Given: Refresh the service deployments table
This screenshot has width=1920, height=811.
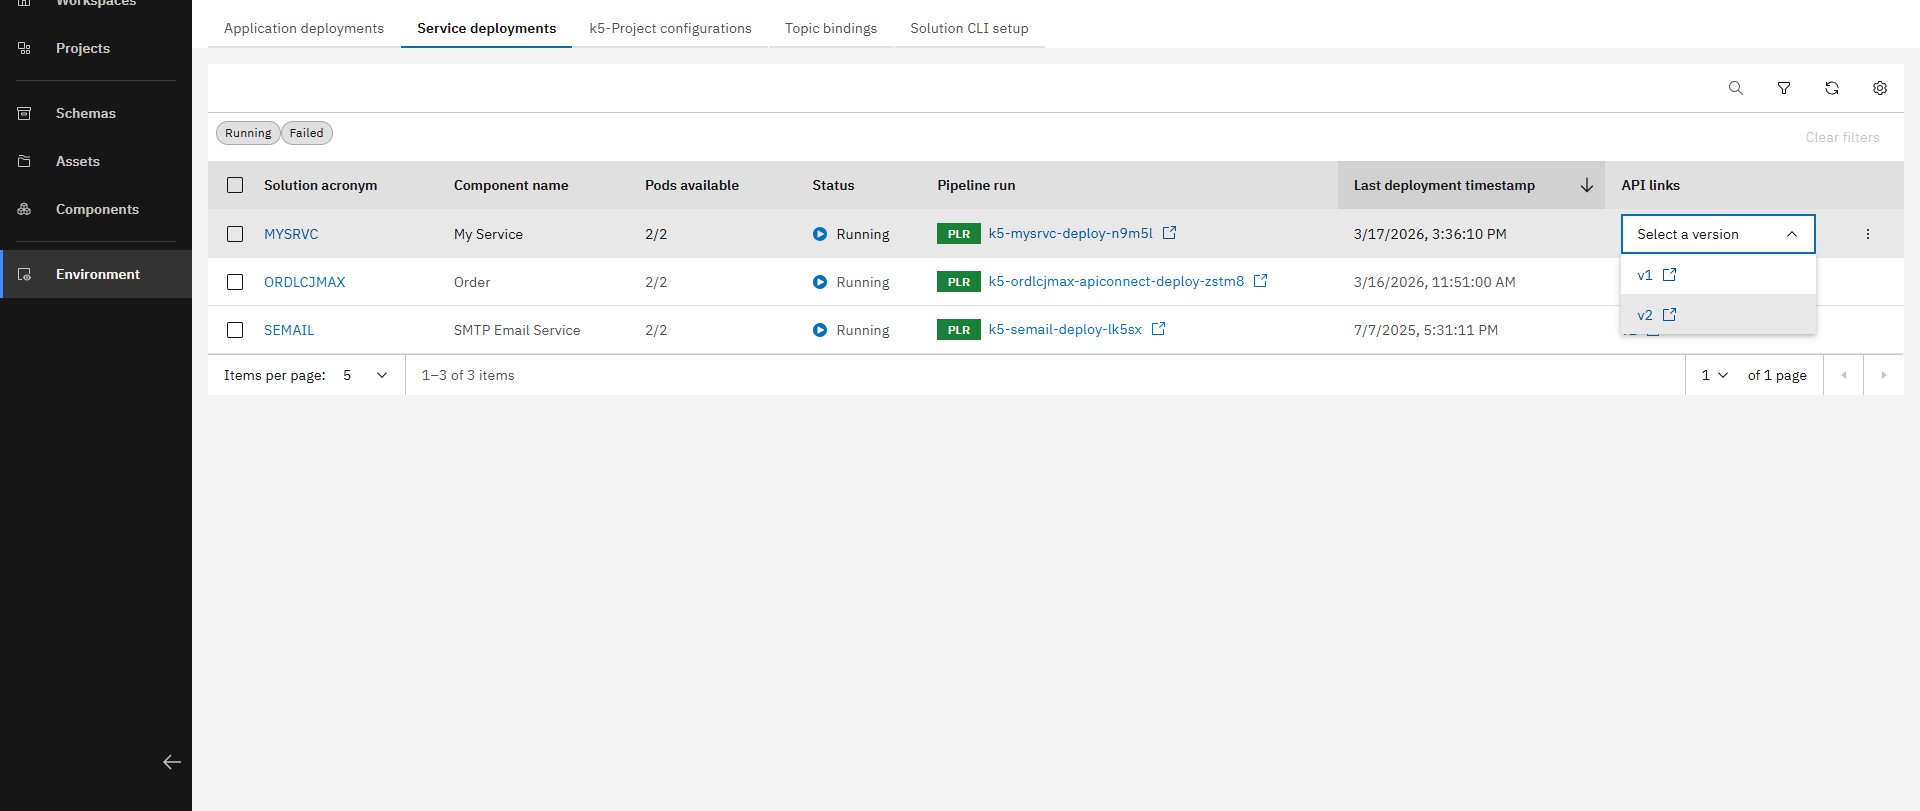Looking at the screenshot, I should click(x=1831, y=88).
